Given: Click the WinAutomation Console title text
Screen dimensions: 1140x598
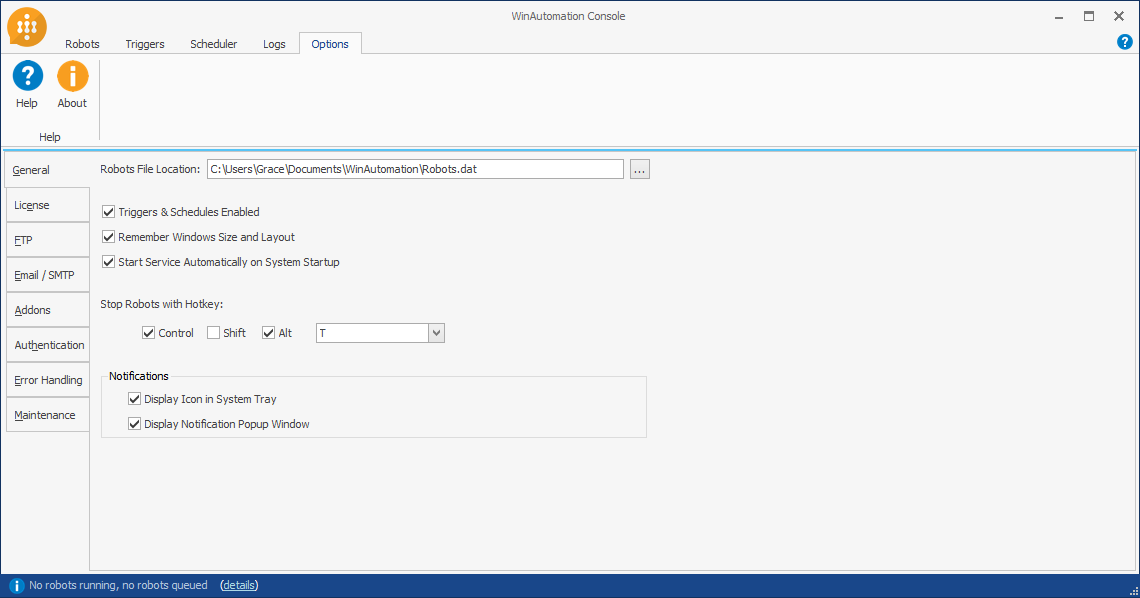Looking at the screenshot, I should pyautogui.click(x=569, y=16).
